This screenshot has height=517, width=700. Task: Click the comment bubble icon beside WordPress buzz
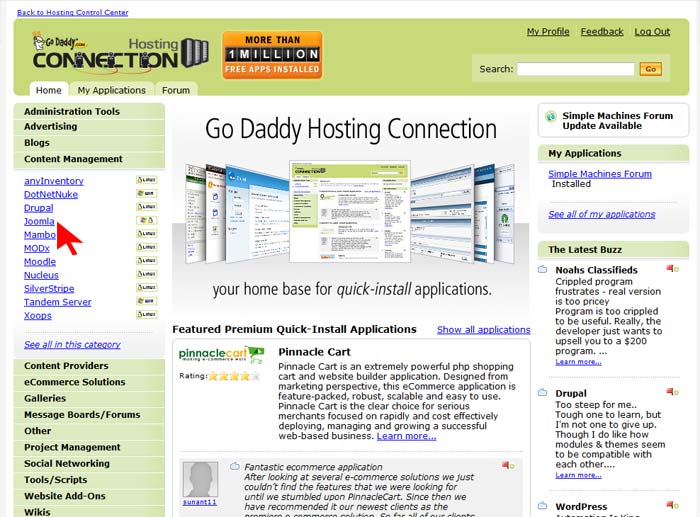pyautogui.click(x=542, y=506)
